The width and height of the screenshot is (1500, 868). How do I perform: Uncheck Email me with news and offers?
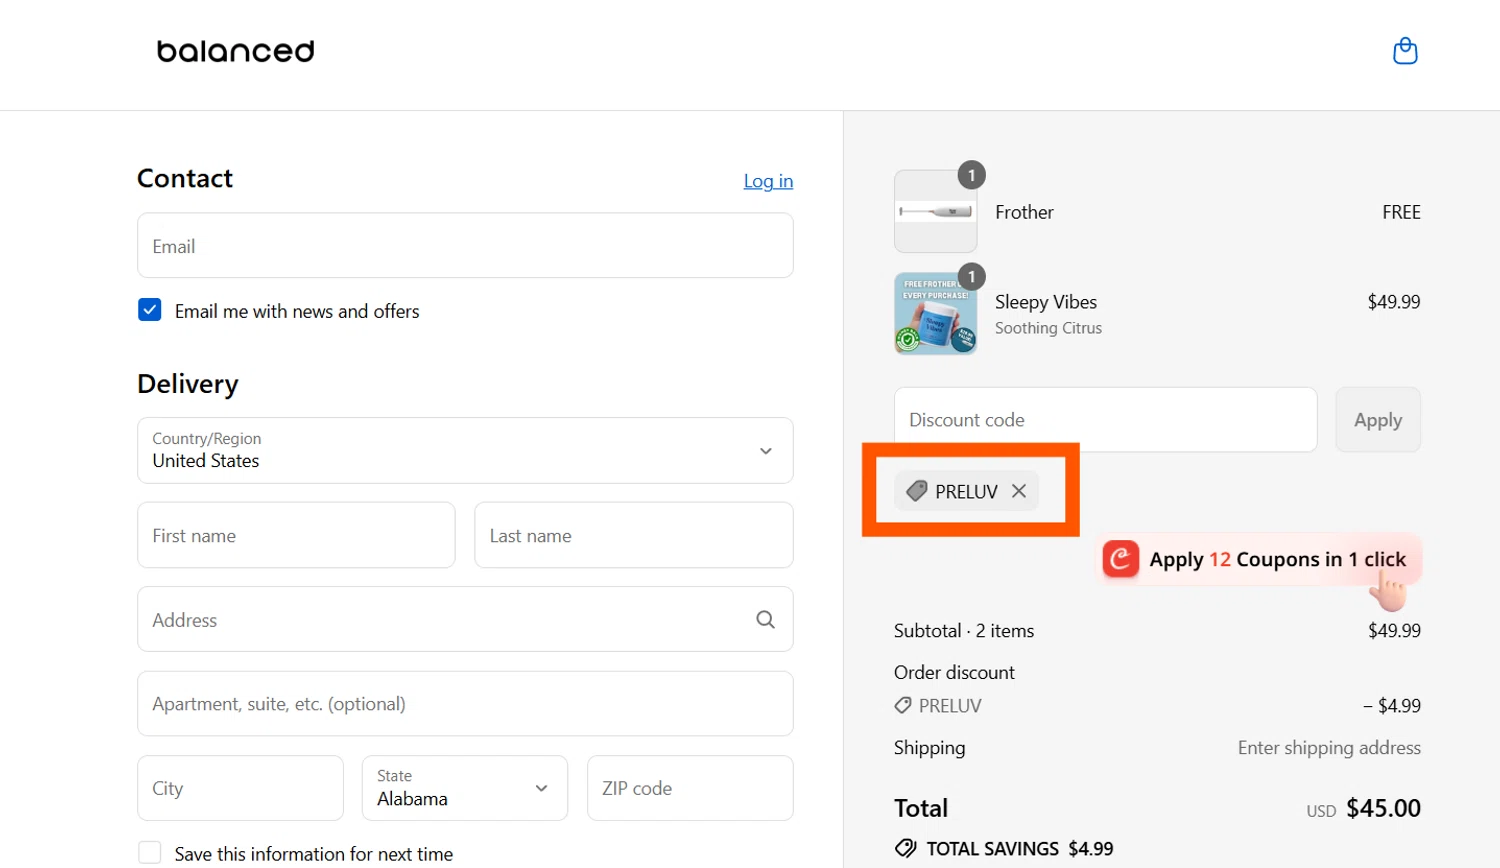[150, 310]
